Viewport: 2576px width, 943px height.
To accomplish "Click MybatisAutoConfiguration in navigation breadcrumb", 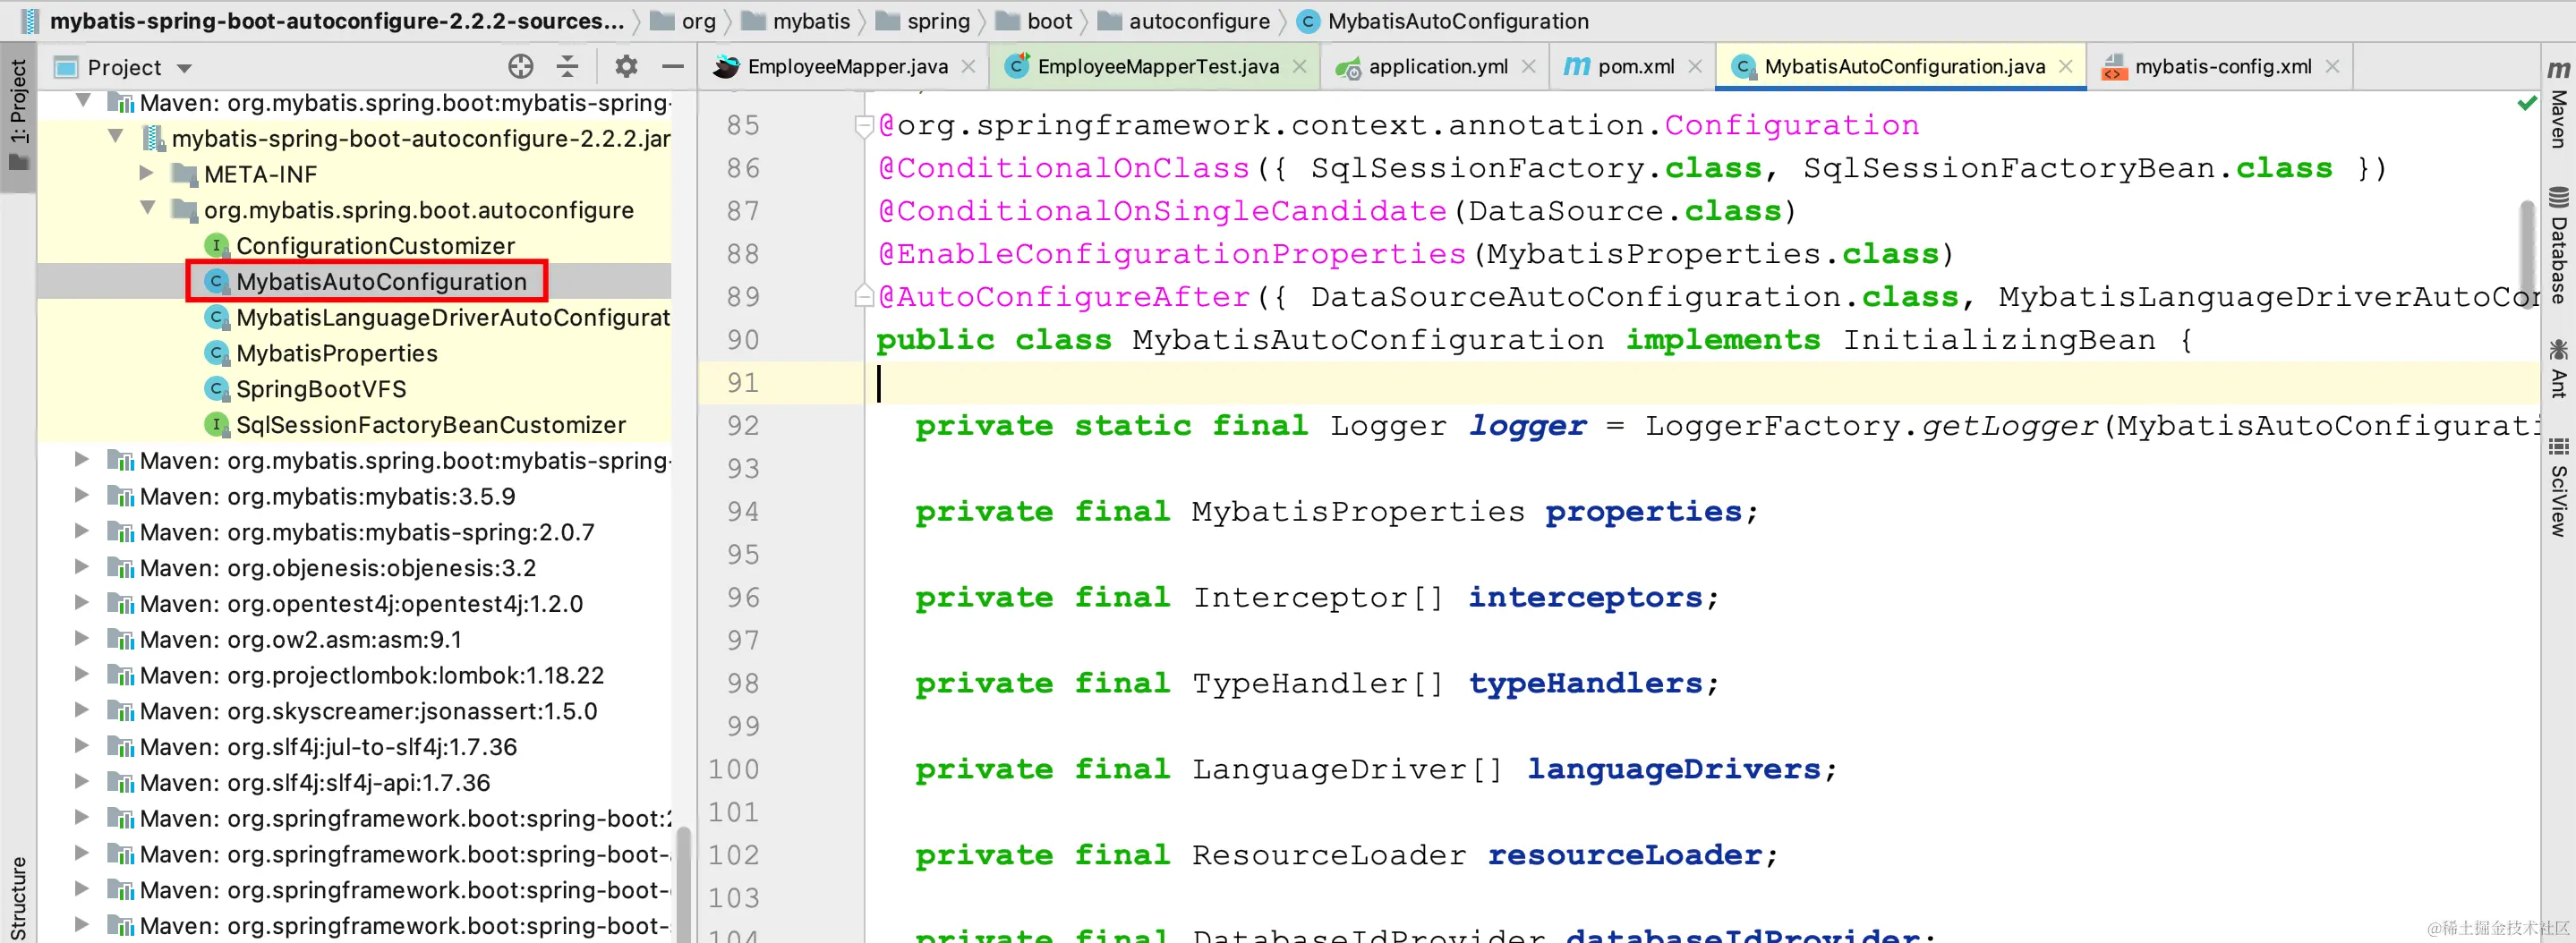I will click(1458, 21).
